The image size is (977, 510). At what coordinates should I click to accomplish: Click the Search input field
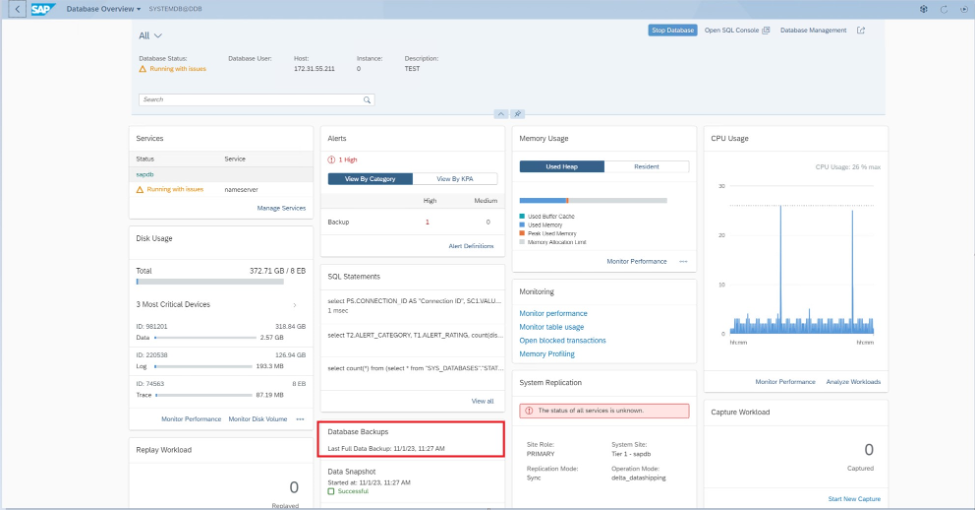click(256, 100)
